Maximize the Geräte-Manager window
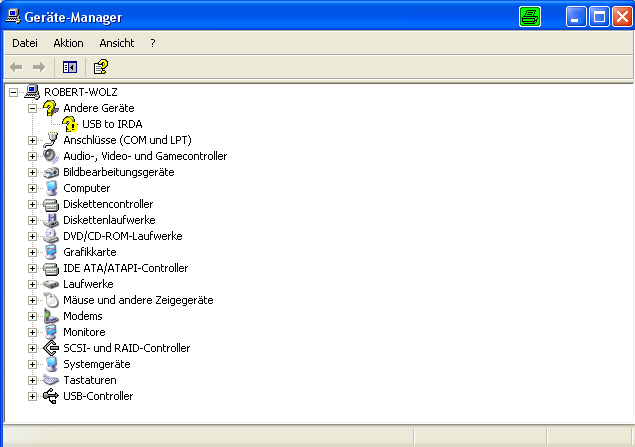 pos(599,17)
